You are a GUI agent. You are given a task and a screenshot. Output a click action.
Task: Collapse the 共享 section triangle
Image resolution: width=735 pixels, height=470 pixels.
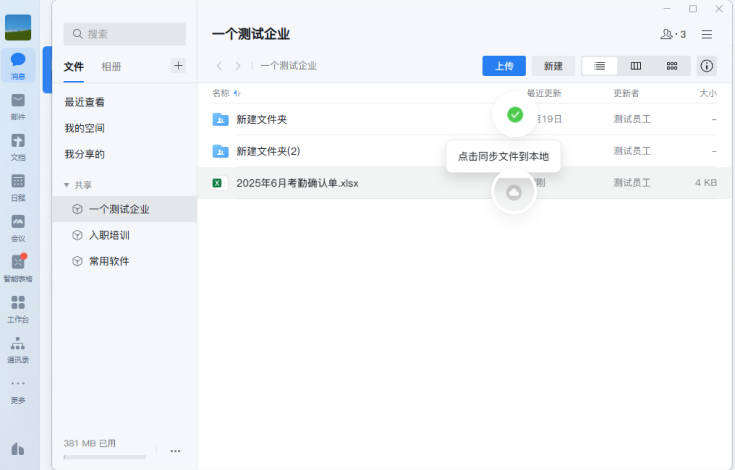point(67,185)
